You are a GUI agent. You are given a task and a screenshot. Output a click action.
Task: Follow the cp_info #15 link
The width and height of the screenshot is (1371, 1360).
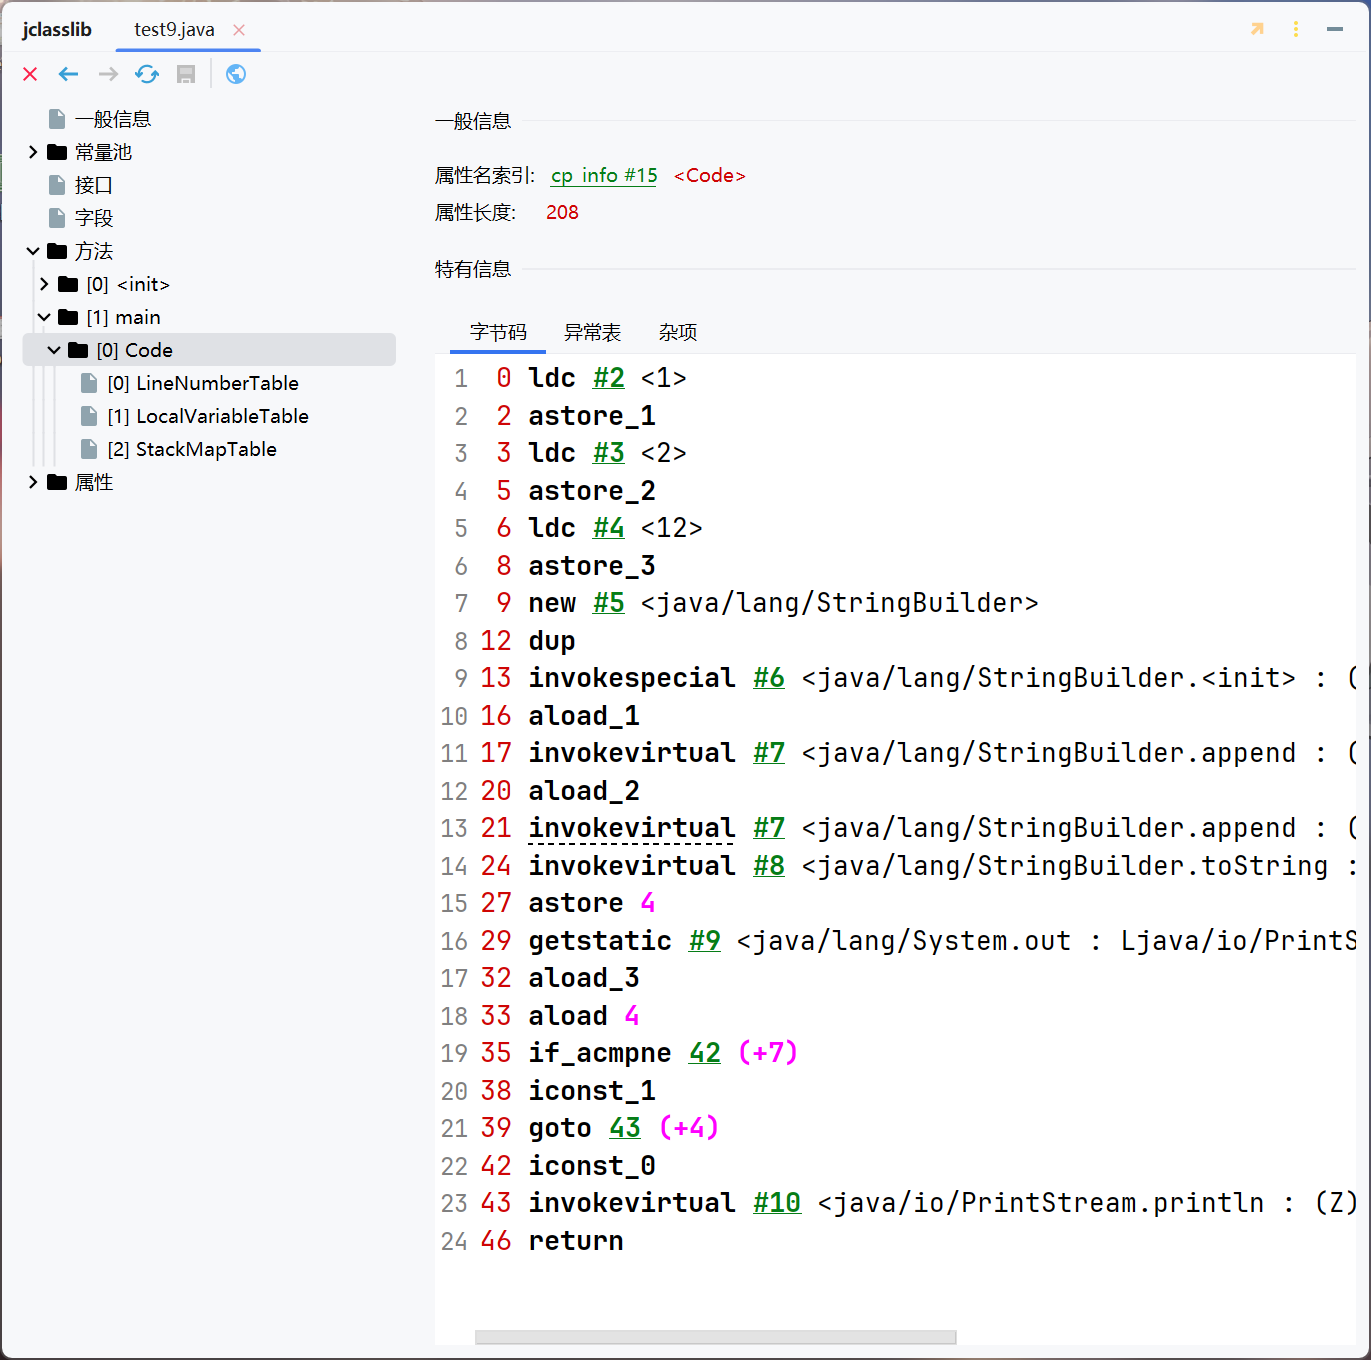[603, 176]
